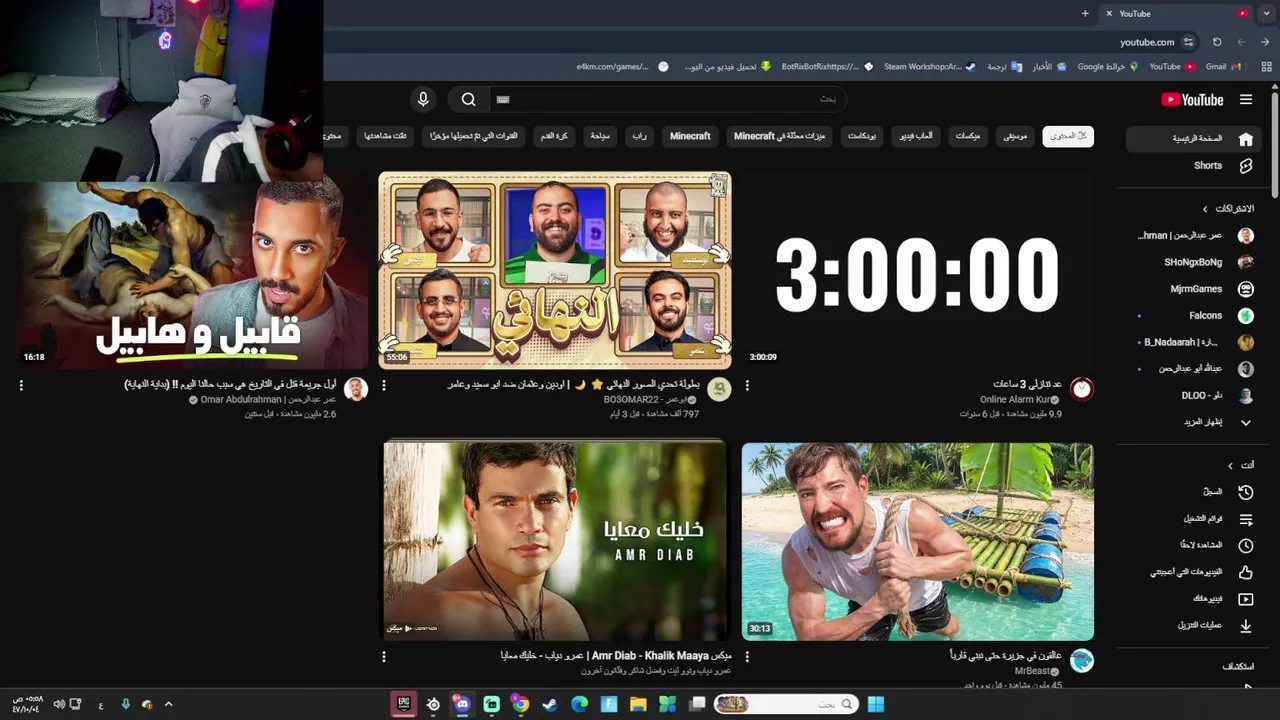The width and height of the screenshot is (1280, 720).
Task: Select the Rap (راب) filter chip
Action: 639,136
